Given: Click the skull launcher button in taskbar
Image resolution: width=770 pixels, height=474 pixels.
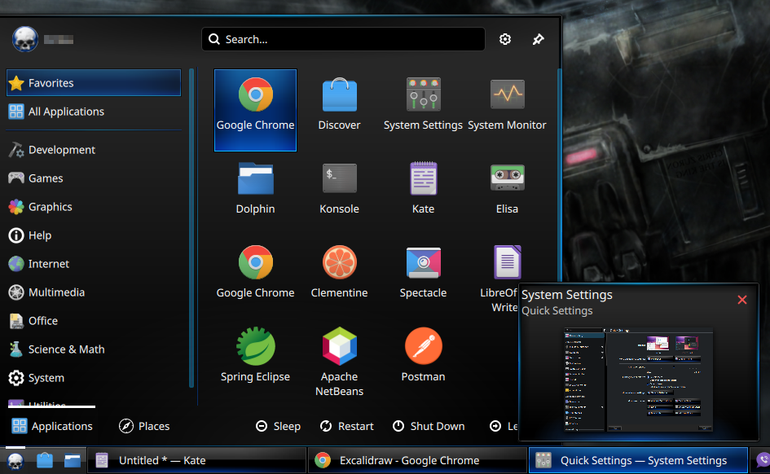Looking at the screenshot, I should [x=15, y=460].
